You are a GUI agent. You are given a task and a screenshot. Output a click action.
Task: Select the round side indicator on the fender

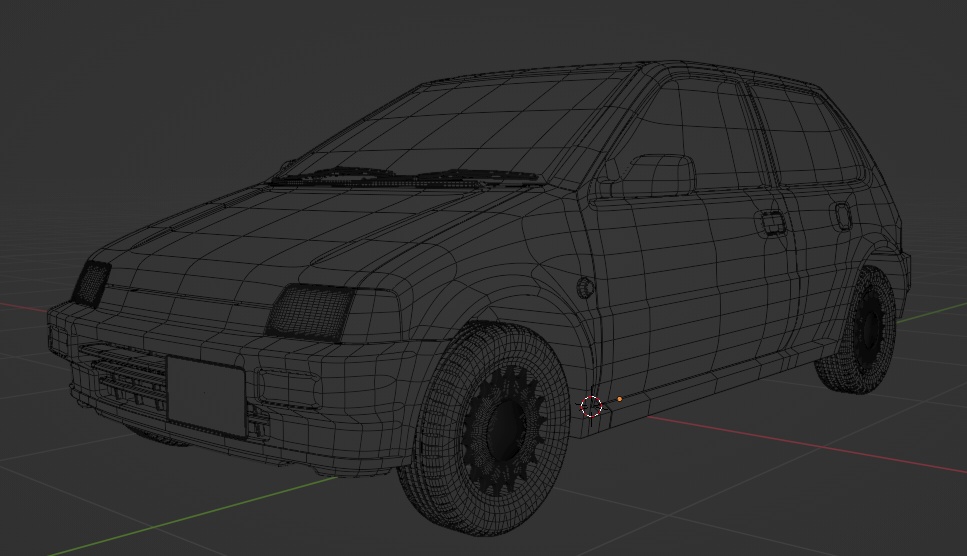(584, 287)
